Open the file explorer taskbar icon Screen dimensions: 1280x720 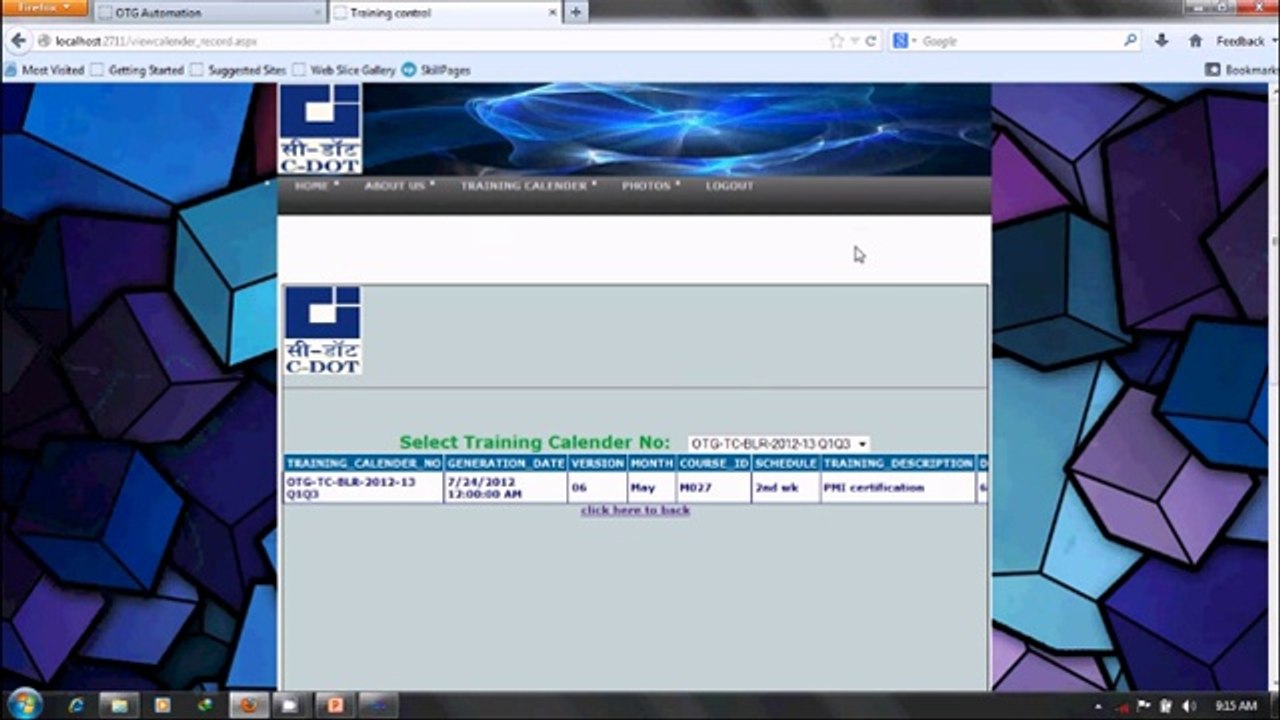[119, 705]
